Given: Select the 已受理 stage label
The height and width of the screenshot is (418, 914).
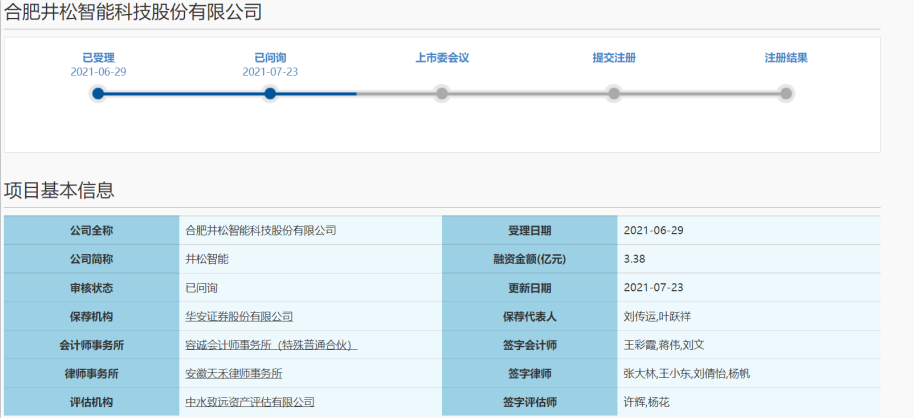Looking at the screenshot, I should point(99,58).
